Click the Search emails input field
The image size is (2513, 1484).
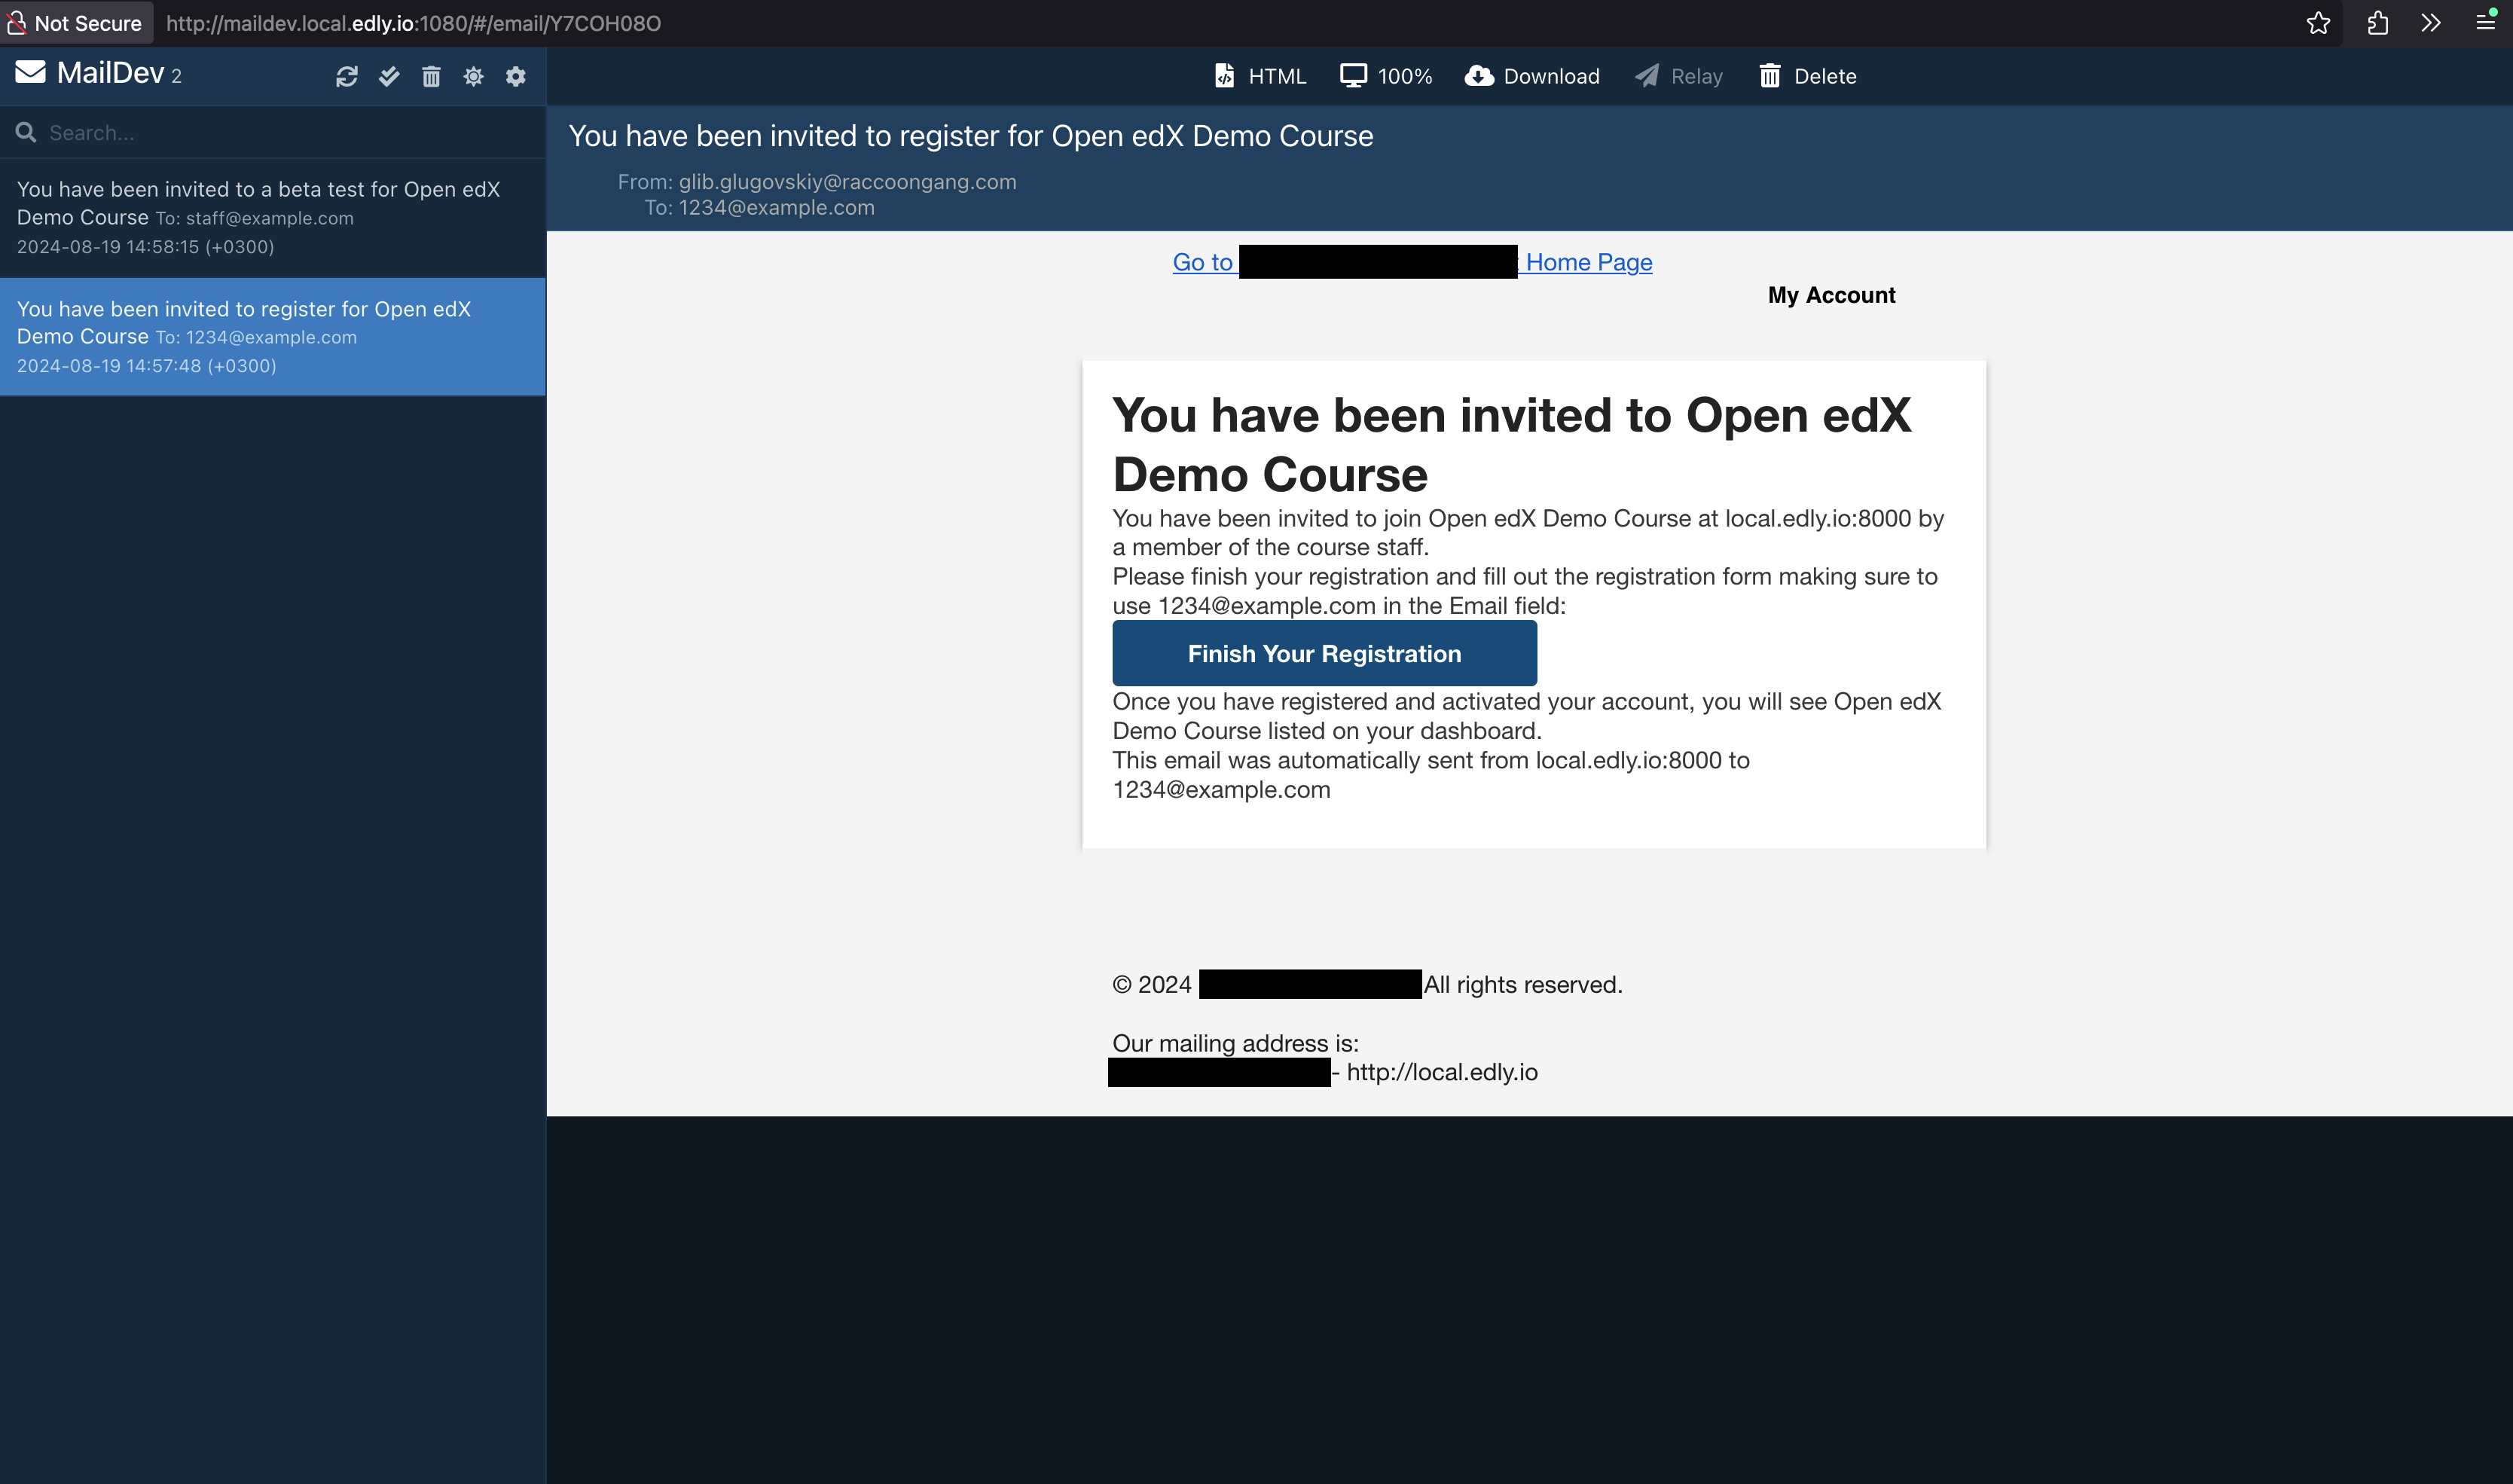pos(273,131)
